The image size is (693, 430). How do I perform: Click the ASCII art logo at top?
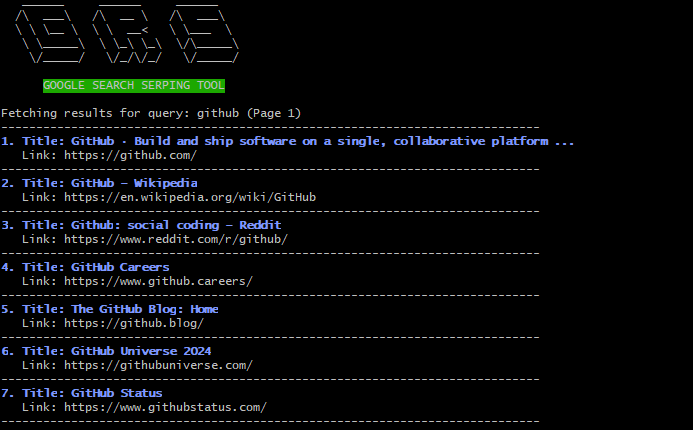pos(127,34)
